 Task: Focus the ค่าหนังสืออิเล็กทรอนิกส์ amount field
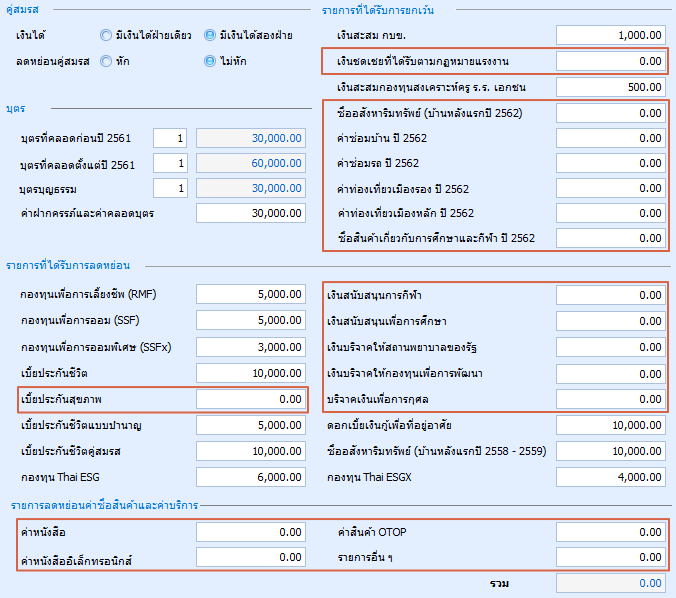point(251,557)
